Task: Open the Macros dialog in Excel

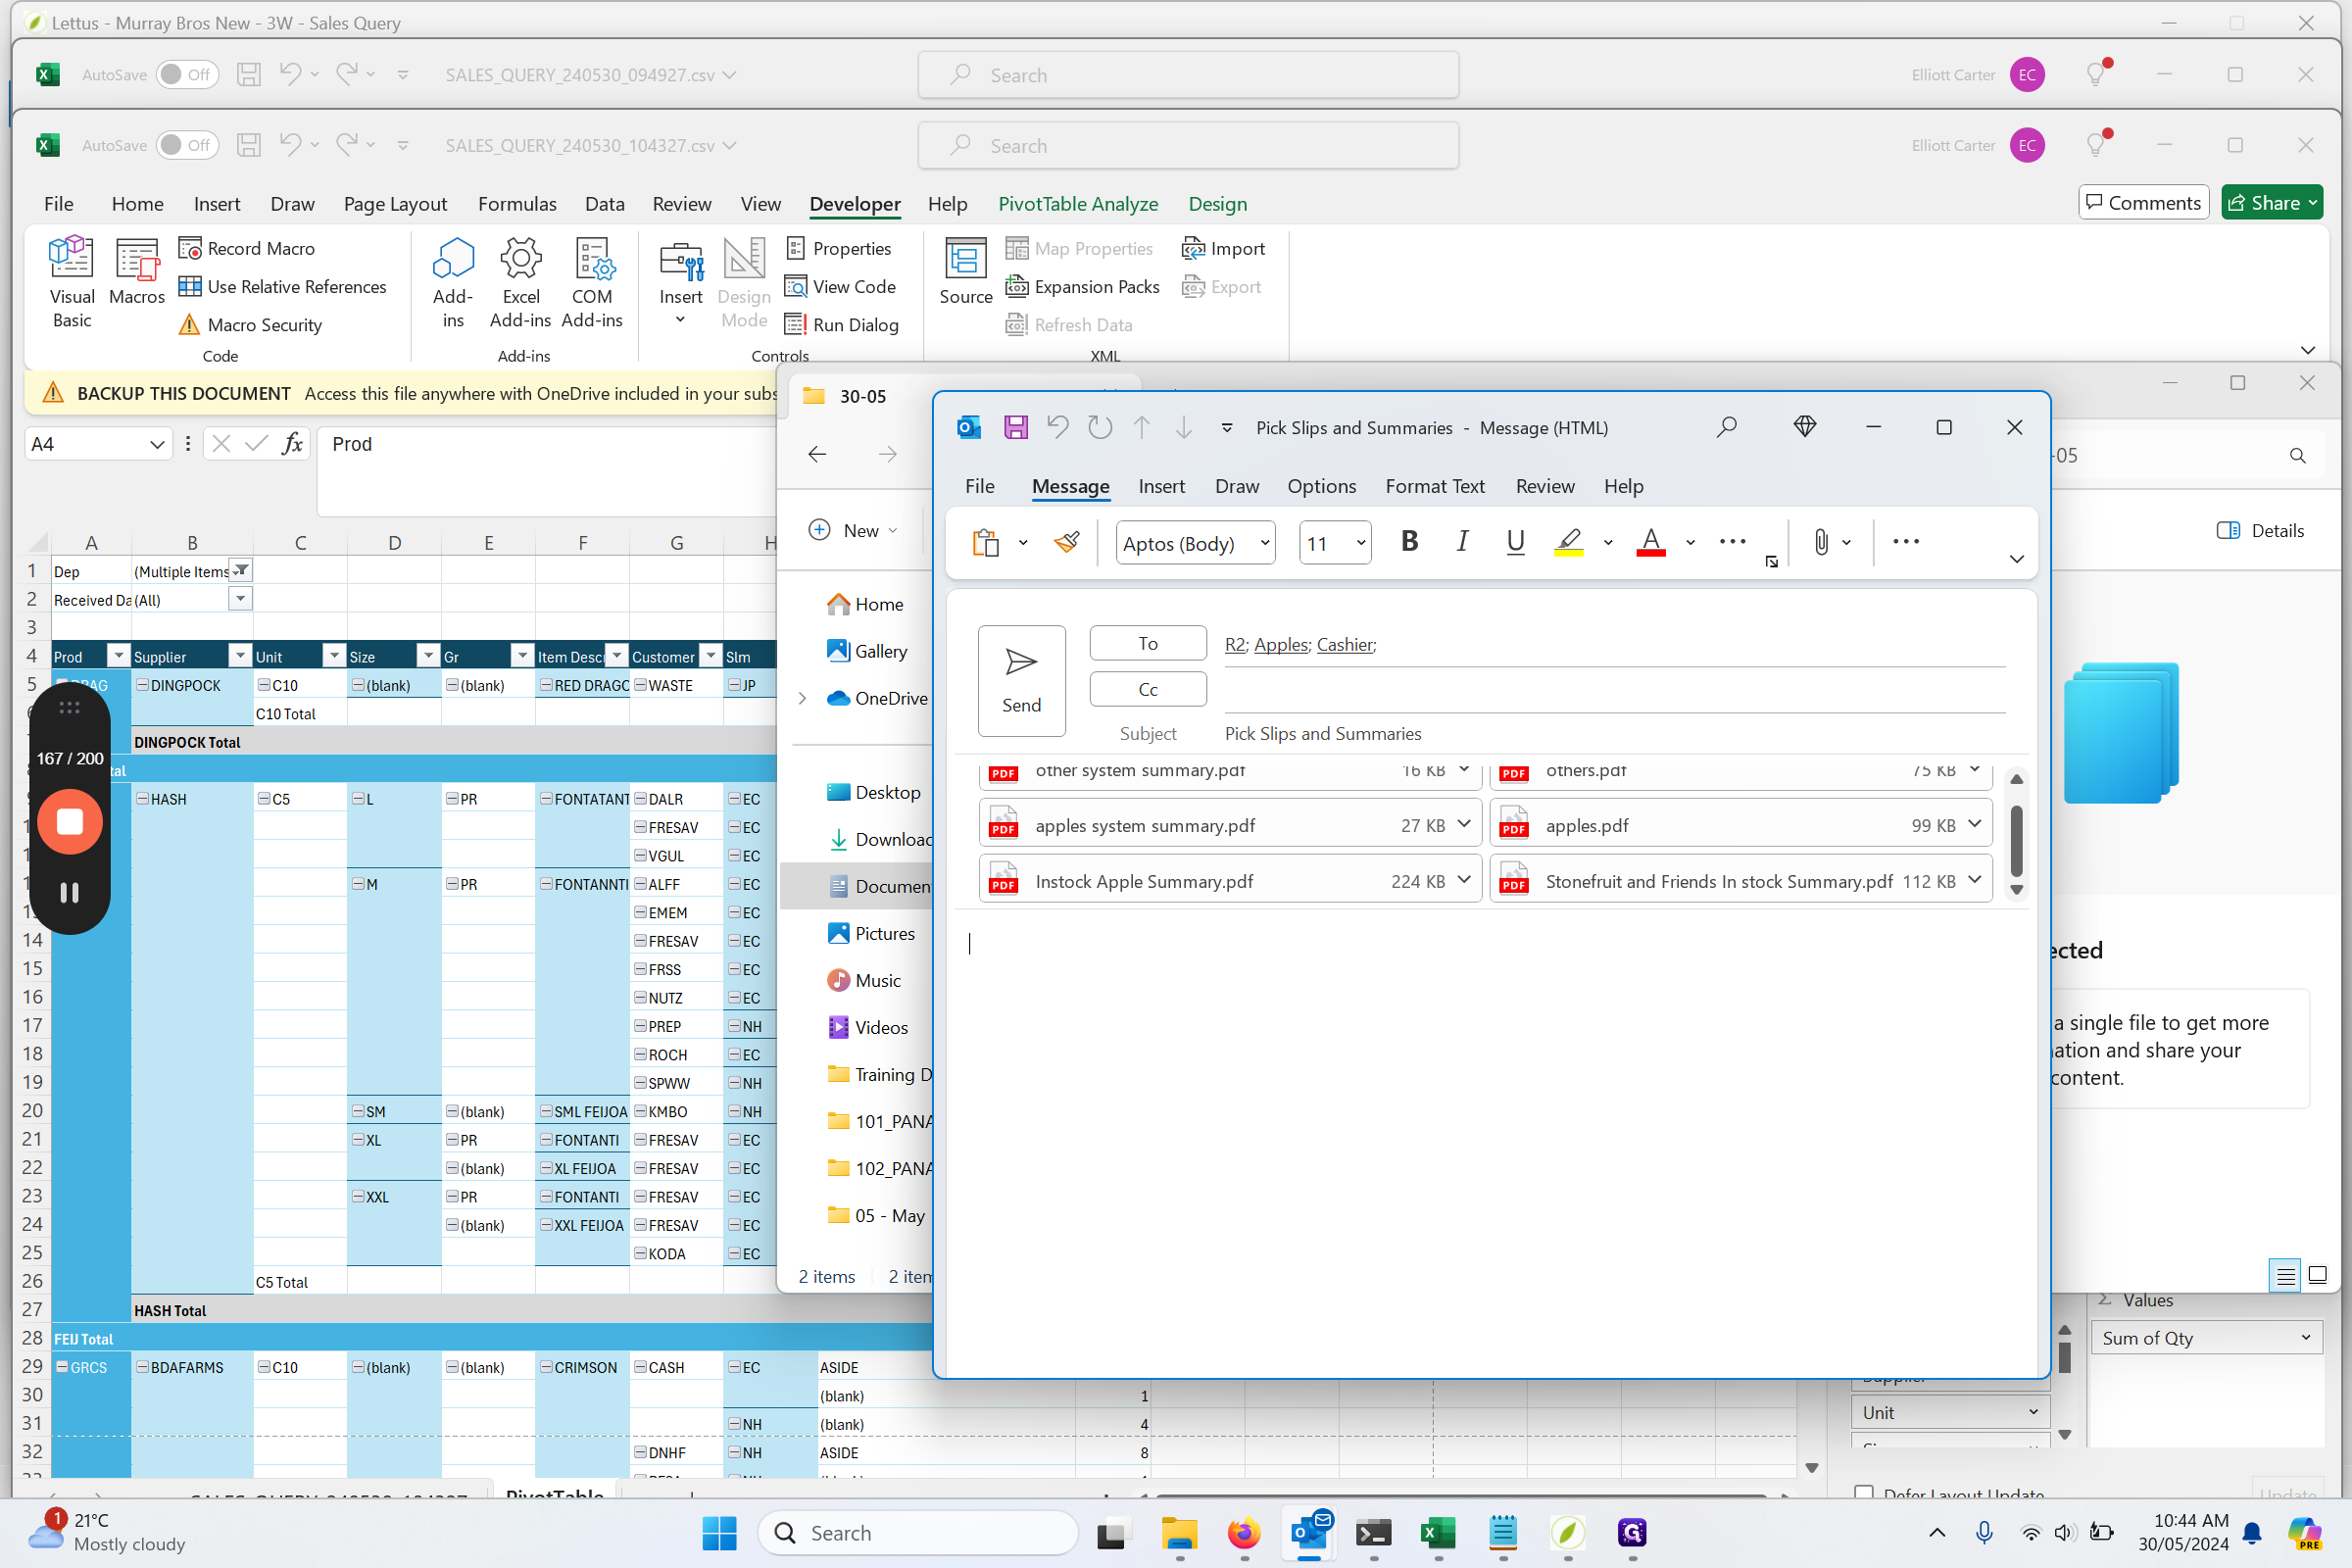Action: 137,272
